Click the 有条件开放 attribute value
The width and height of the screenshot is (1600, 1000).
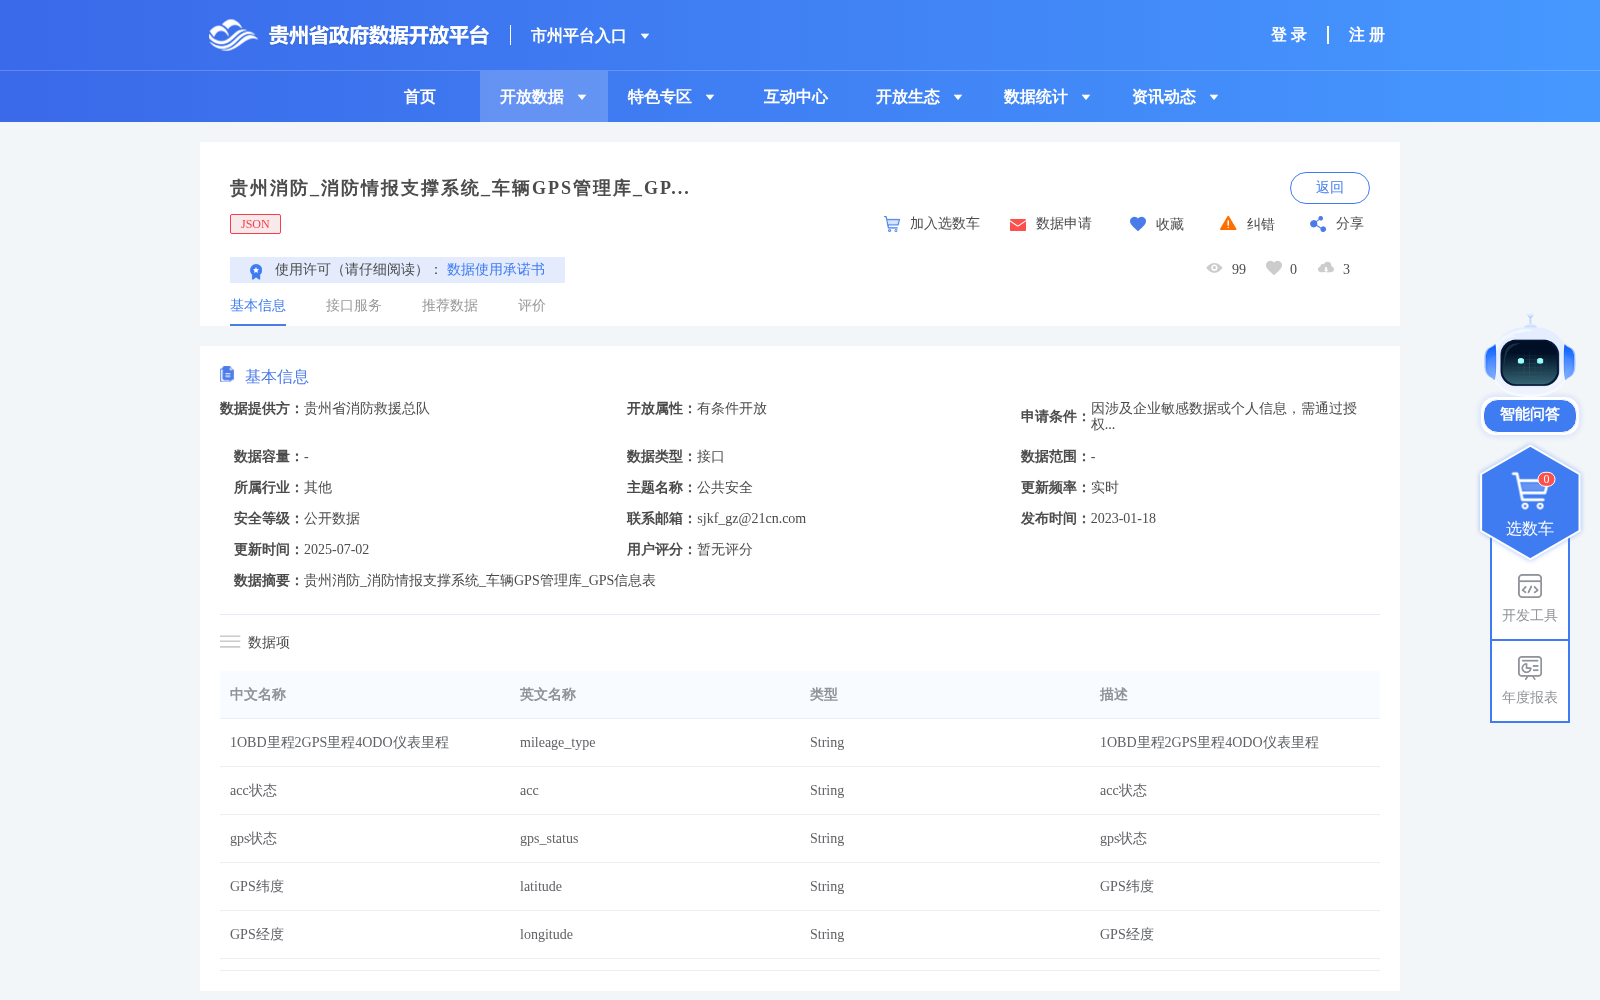pyautogui.click(x=732, y=409)
